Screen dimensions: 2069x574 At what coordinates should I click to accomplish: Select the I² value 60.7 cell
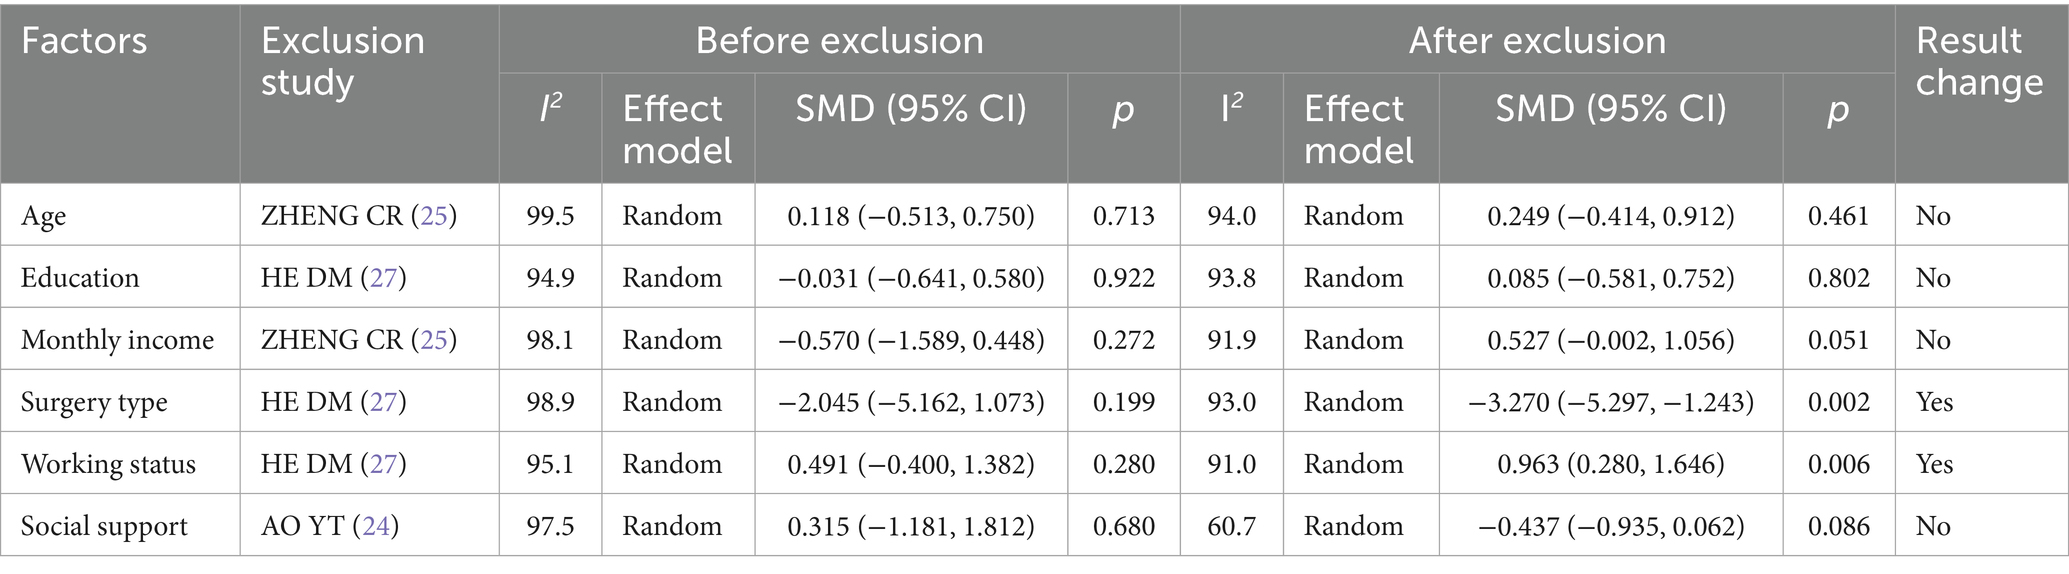pyautogui.click(x=1231, y=526)
